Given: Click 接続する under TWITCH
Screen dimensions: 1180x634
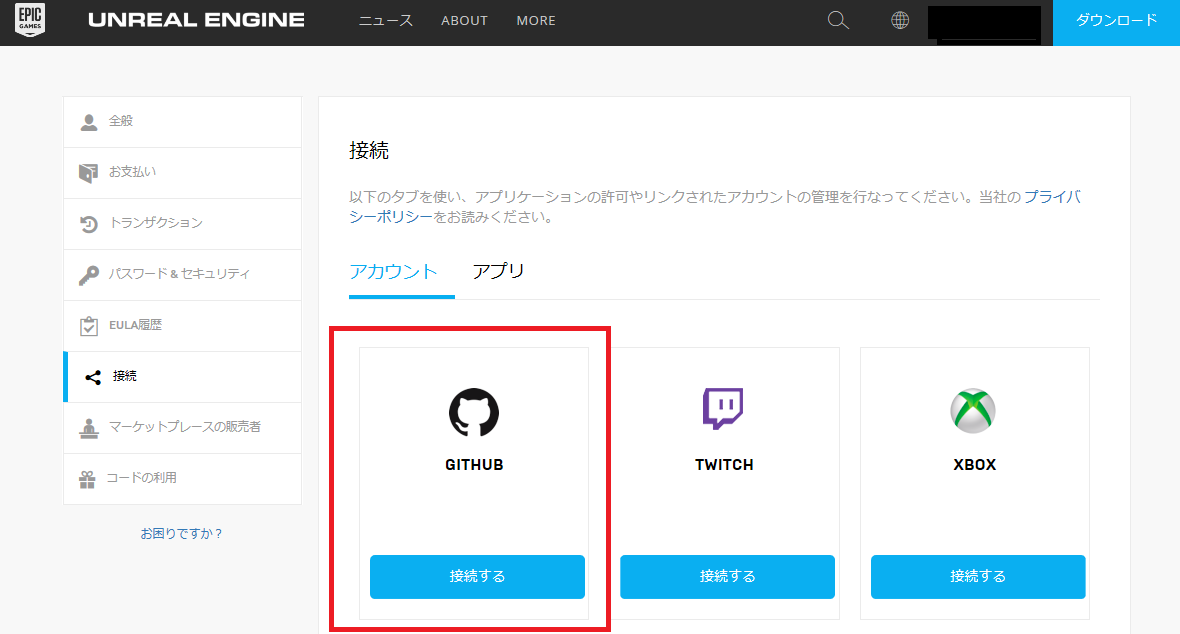Looking at the screenshot, I should 727,577.
